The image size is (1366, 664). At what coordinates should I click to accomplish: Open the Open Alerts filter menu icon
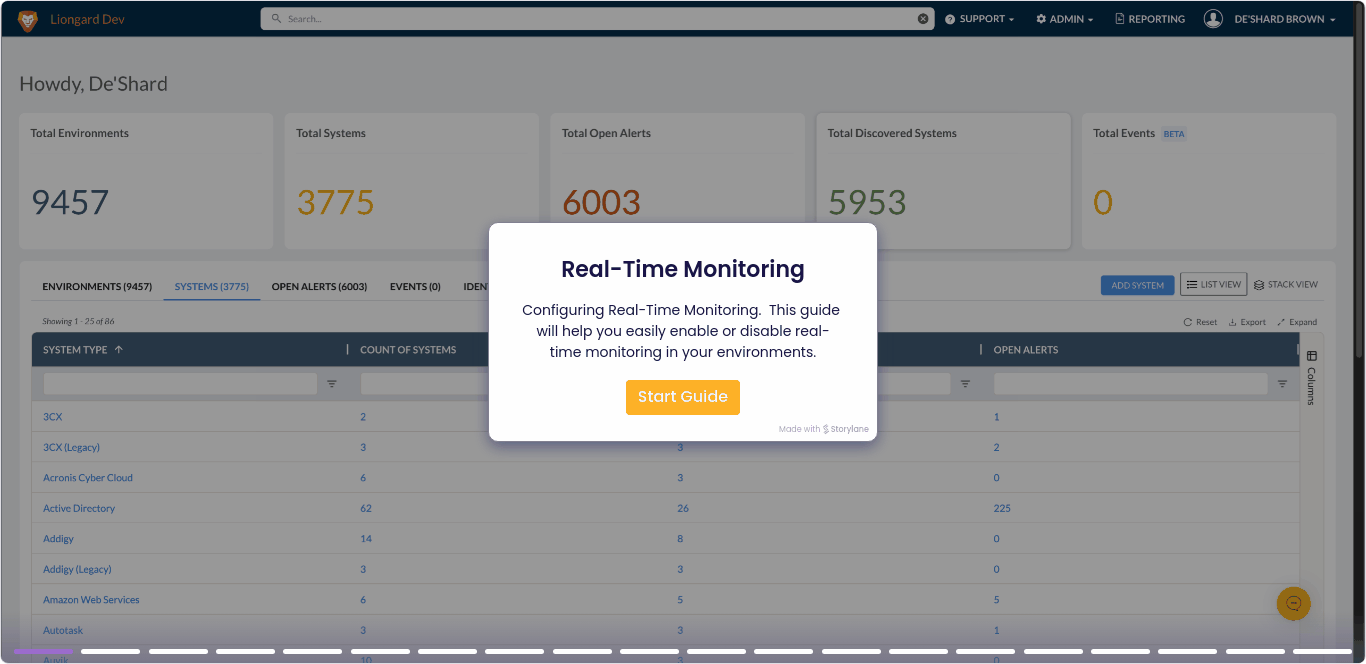pos(1282,383)
